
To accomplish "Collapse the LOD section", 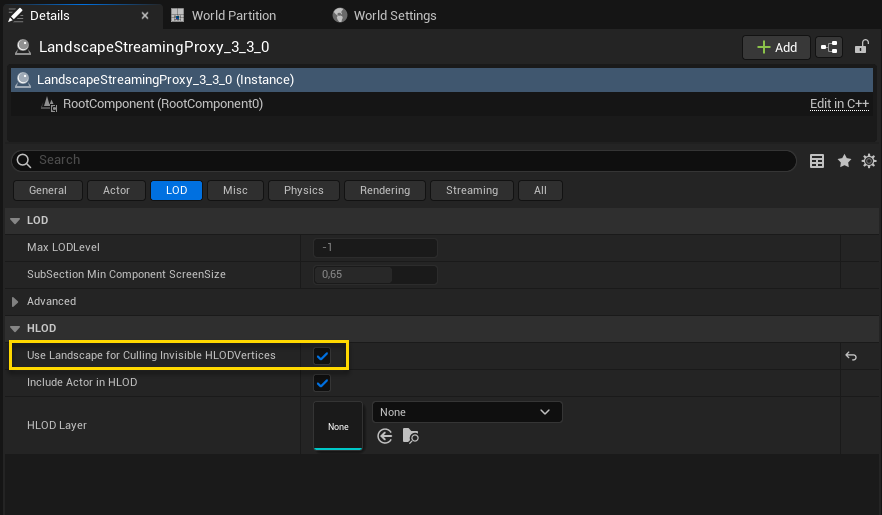I will point(15,221).
